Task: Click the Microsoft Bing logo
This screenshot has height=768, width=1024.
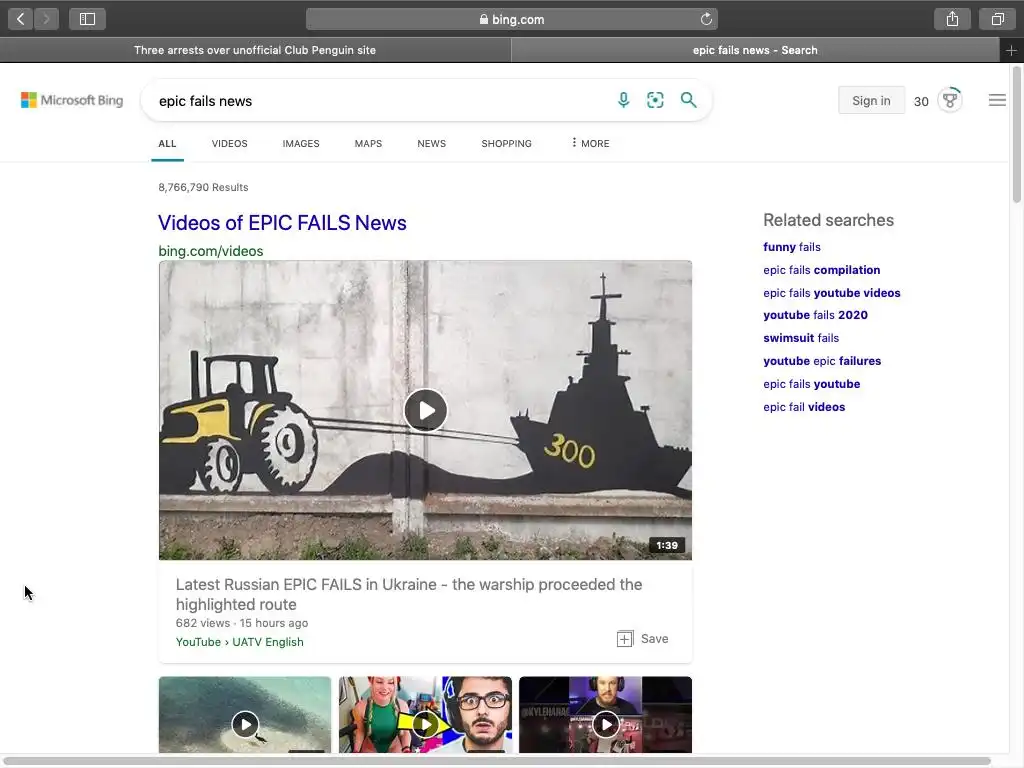Action: point(72,100)
